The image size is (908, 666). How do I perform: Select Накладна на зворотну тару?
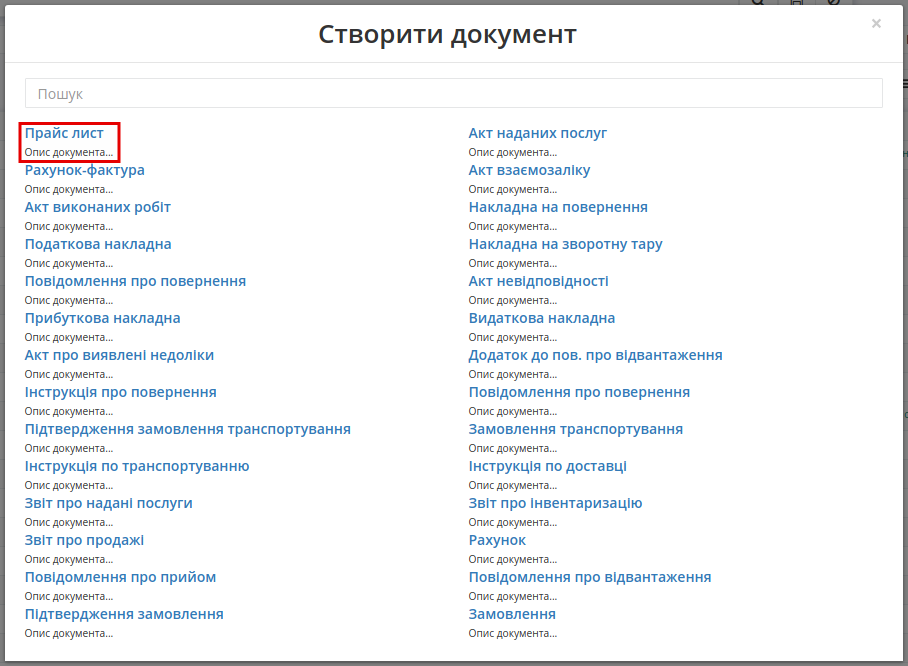(565, 244)
